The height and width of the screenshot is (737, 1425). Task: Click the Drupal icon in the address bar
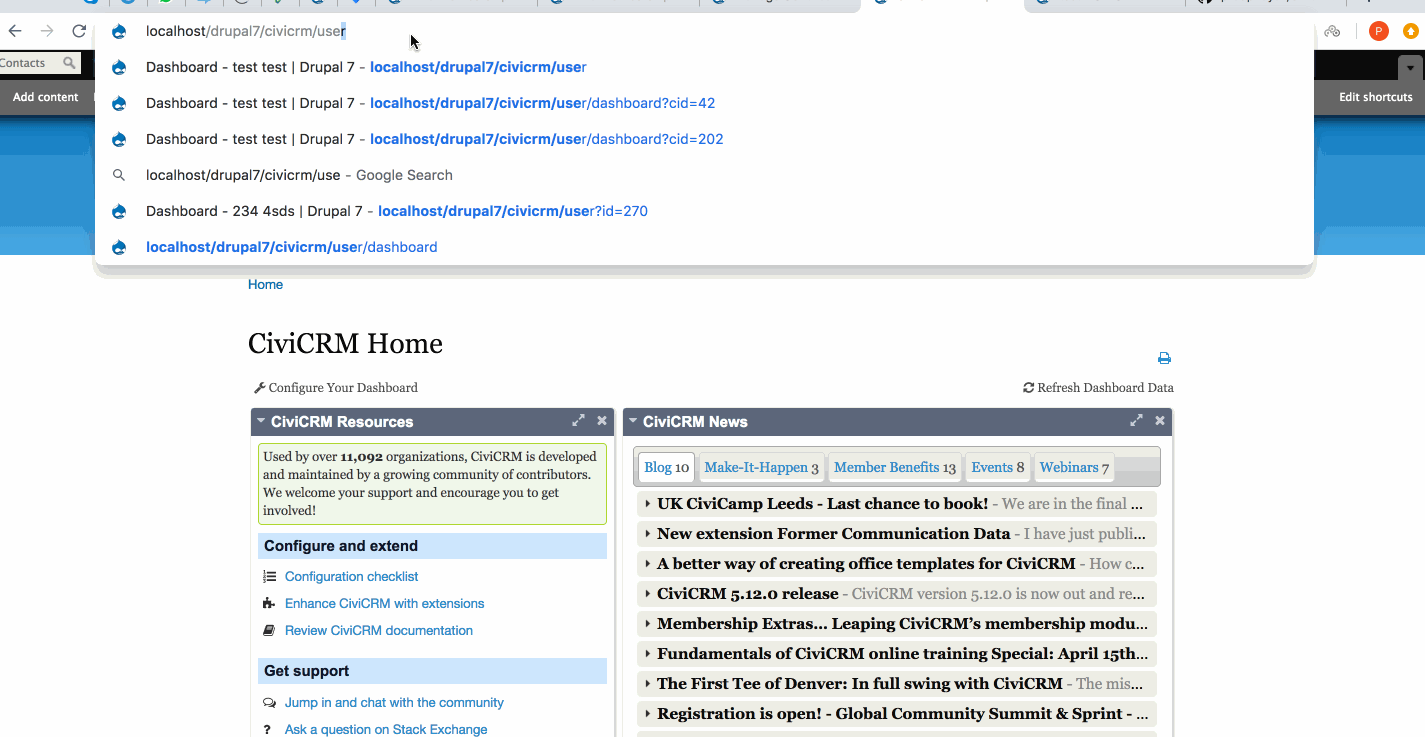click(x=119, y=31)
